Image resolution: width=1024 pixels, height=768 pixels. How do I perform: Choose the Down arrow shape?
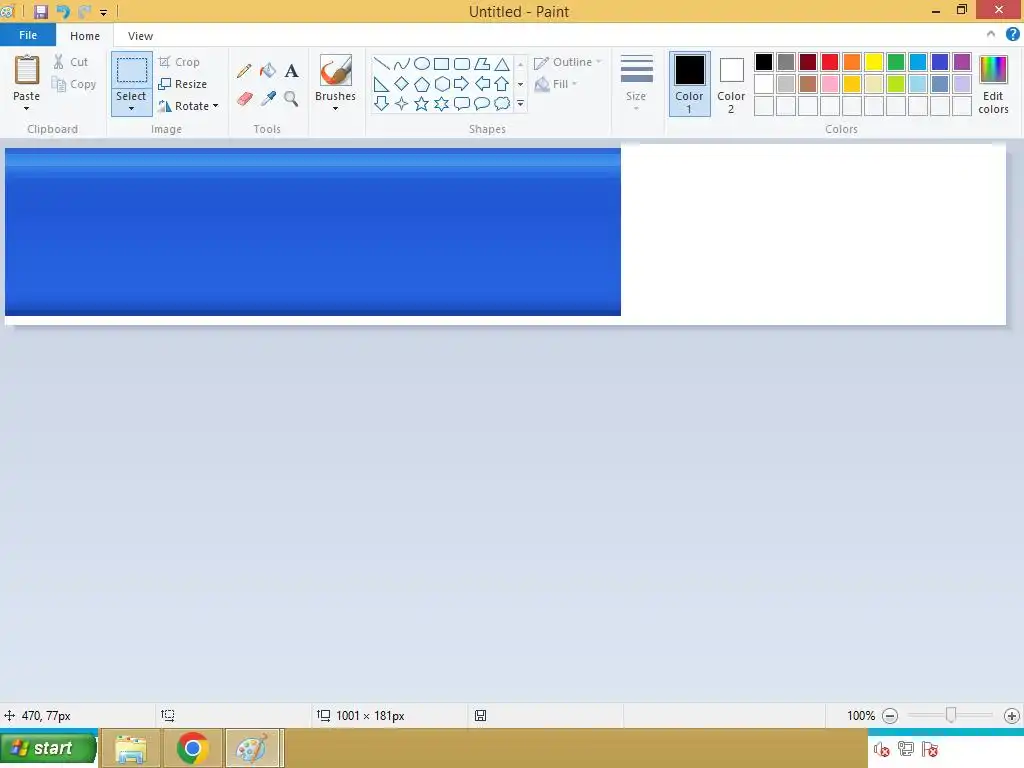381,103
